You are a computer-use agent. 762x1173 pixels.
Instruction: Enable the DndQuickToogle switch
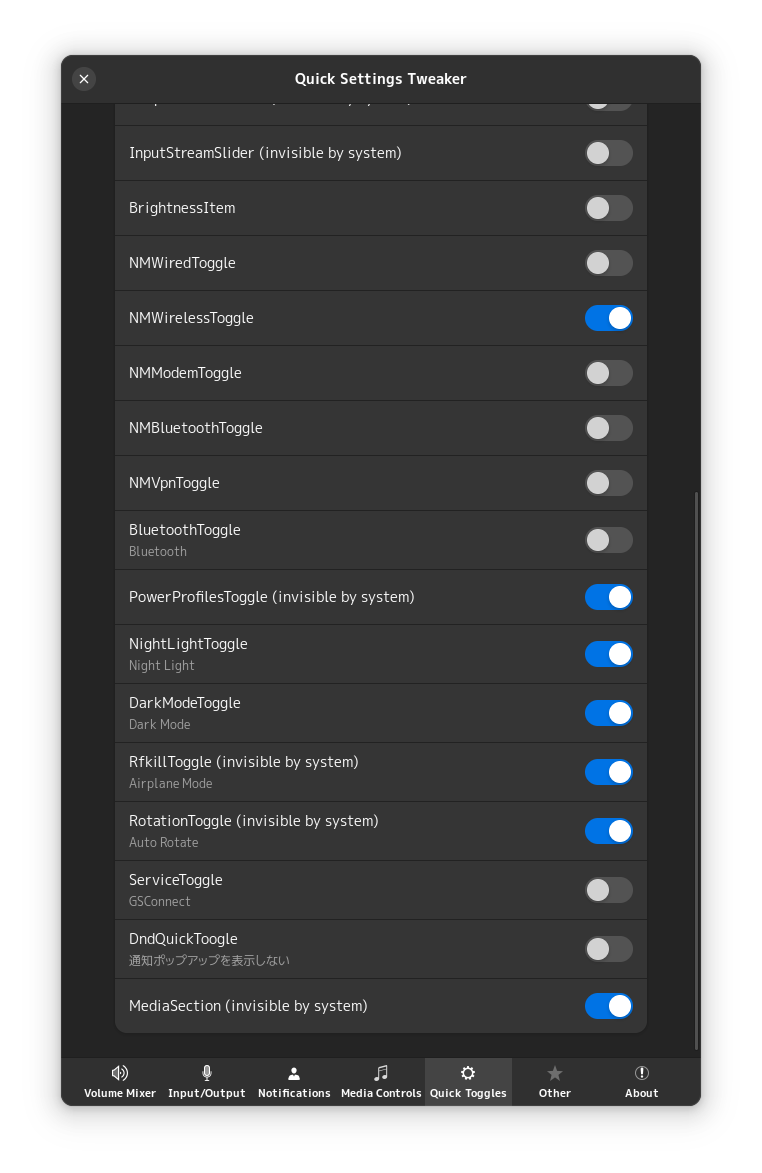[608, 949]
